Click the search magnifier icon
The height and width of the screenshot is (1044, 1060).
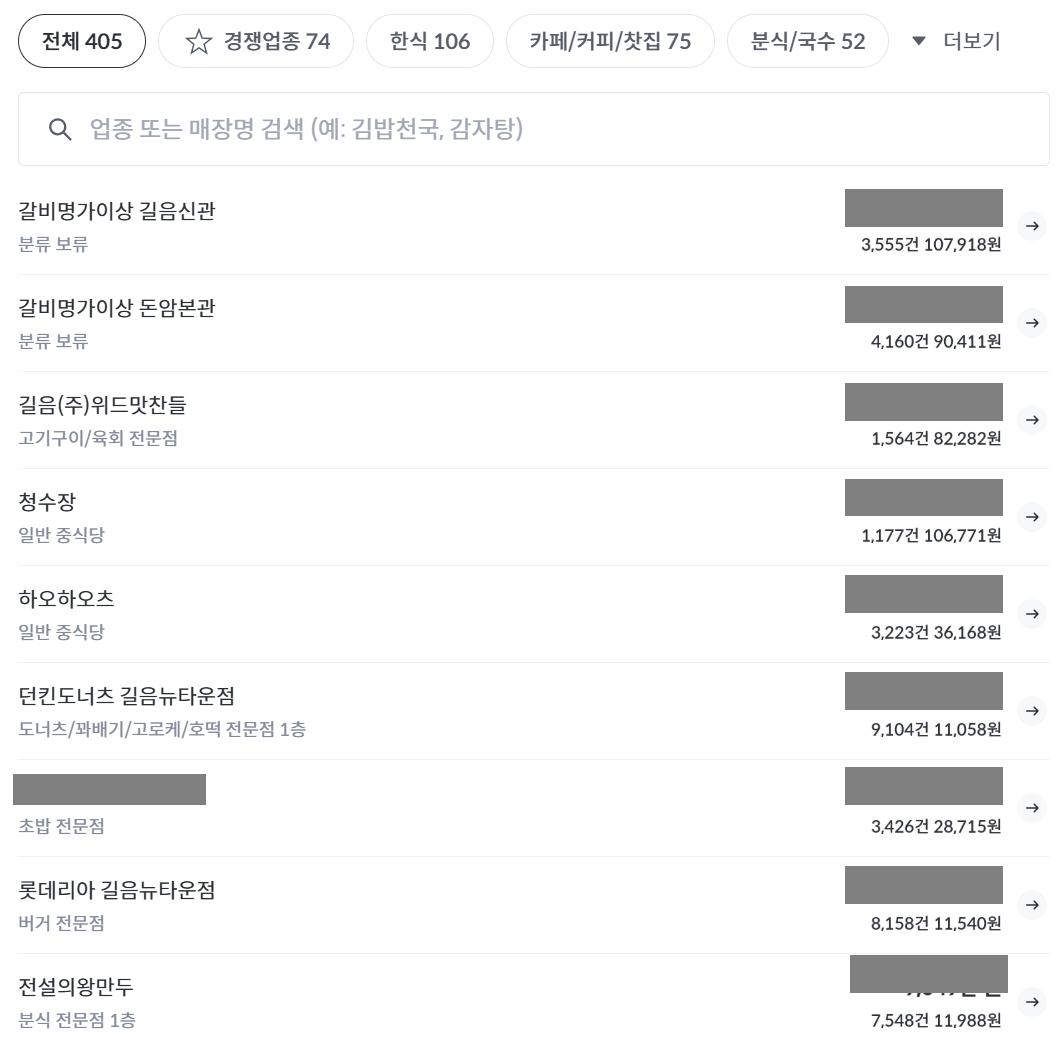tap(60, 130)
